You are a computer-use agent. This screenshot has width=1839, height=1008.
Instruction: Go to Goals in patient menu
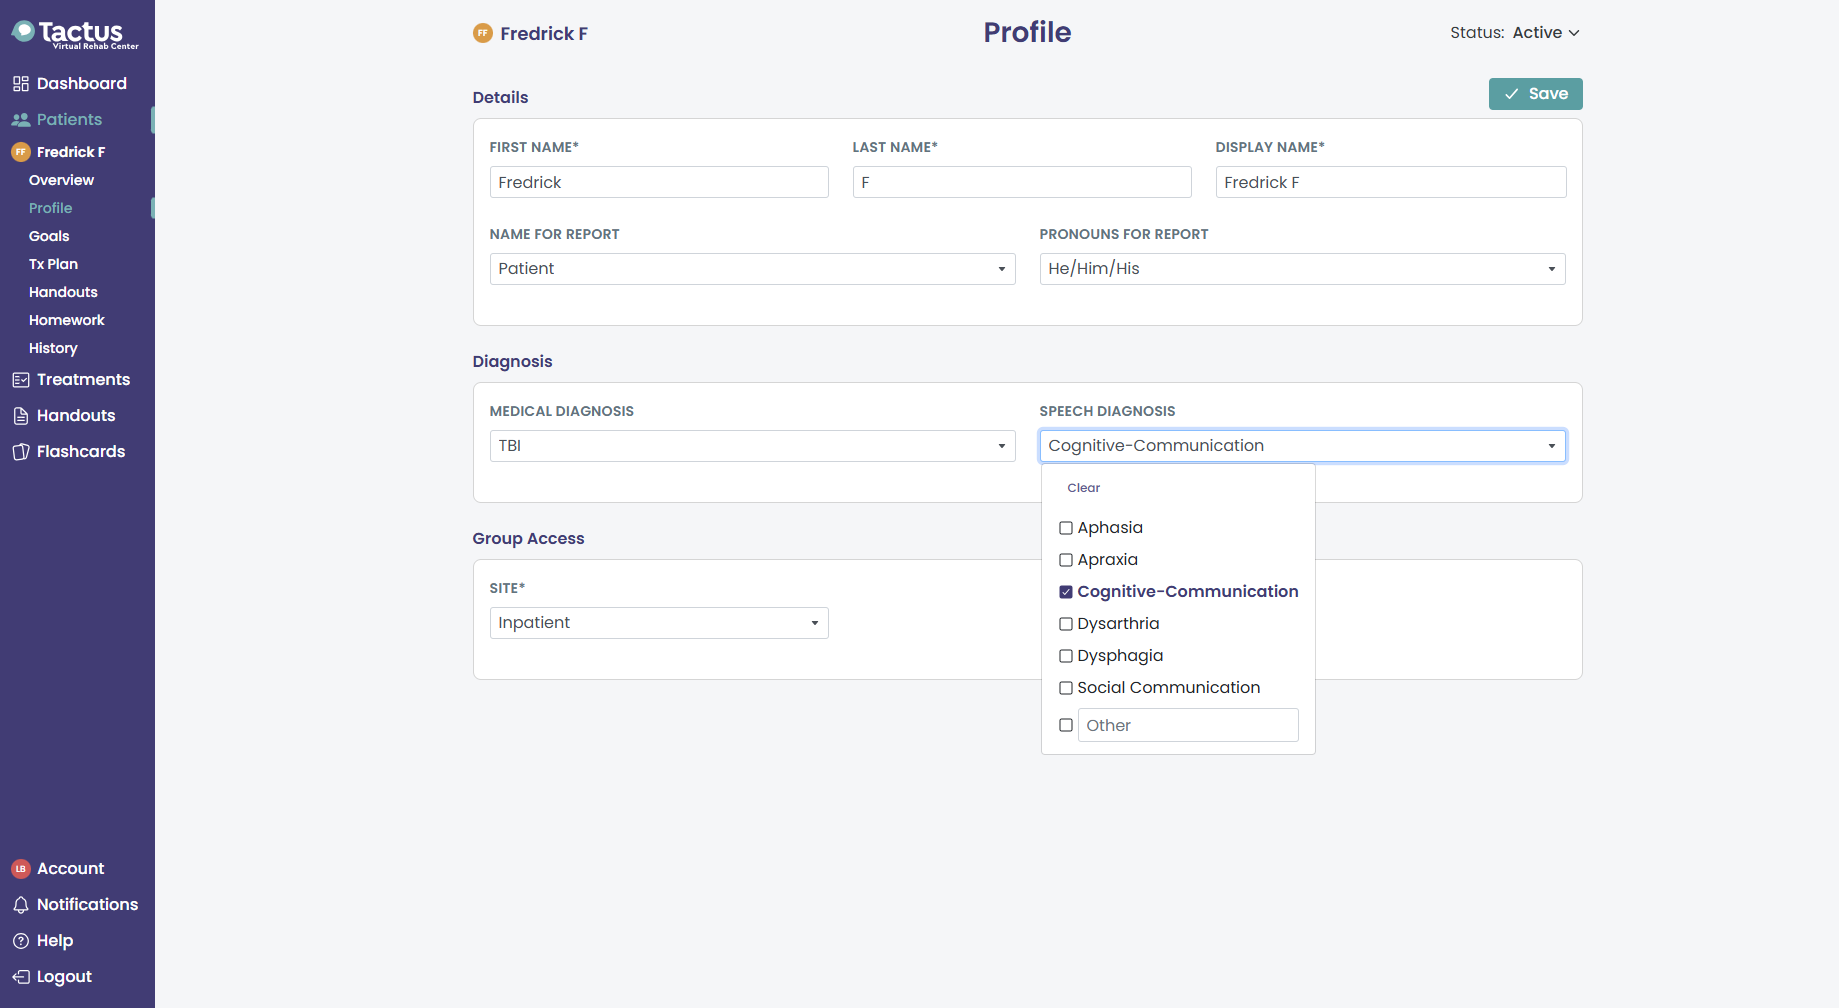point(49,236)
